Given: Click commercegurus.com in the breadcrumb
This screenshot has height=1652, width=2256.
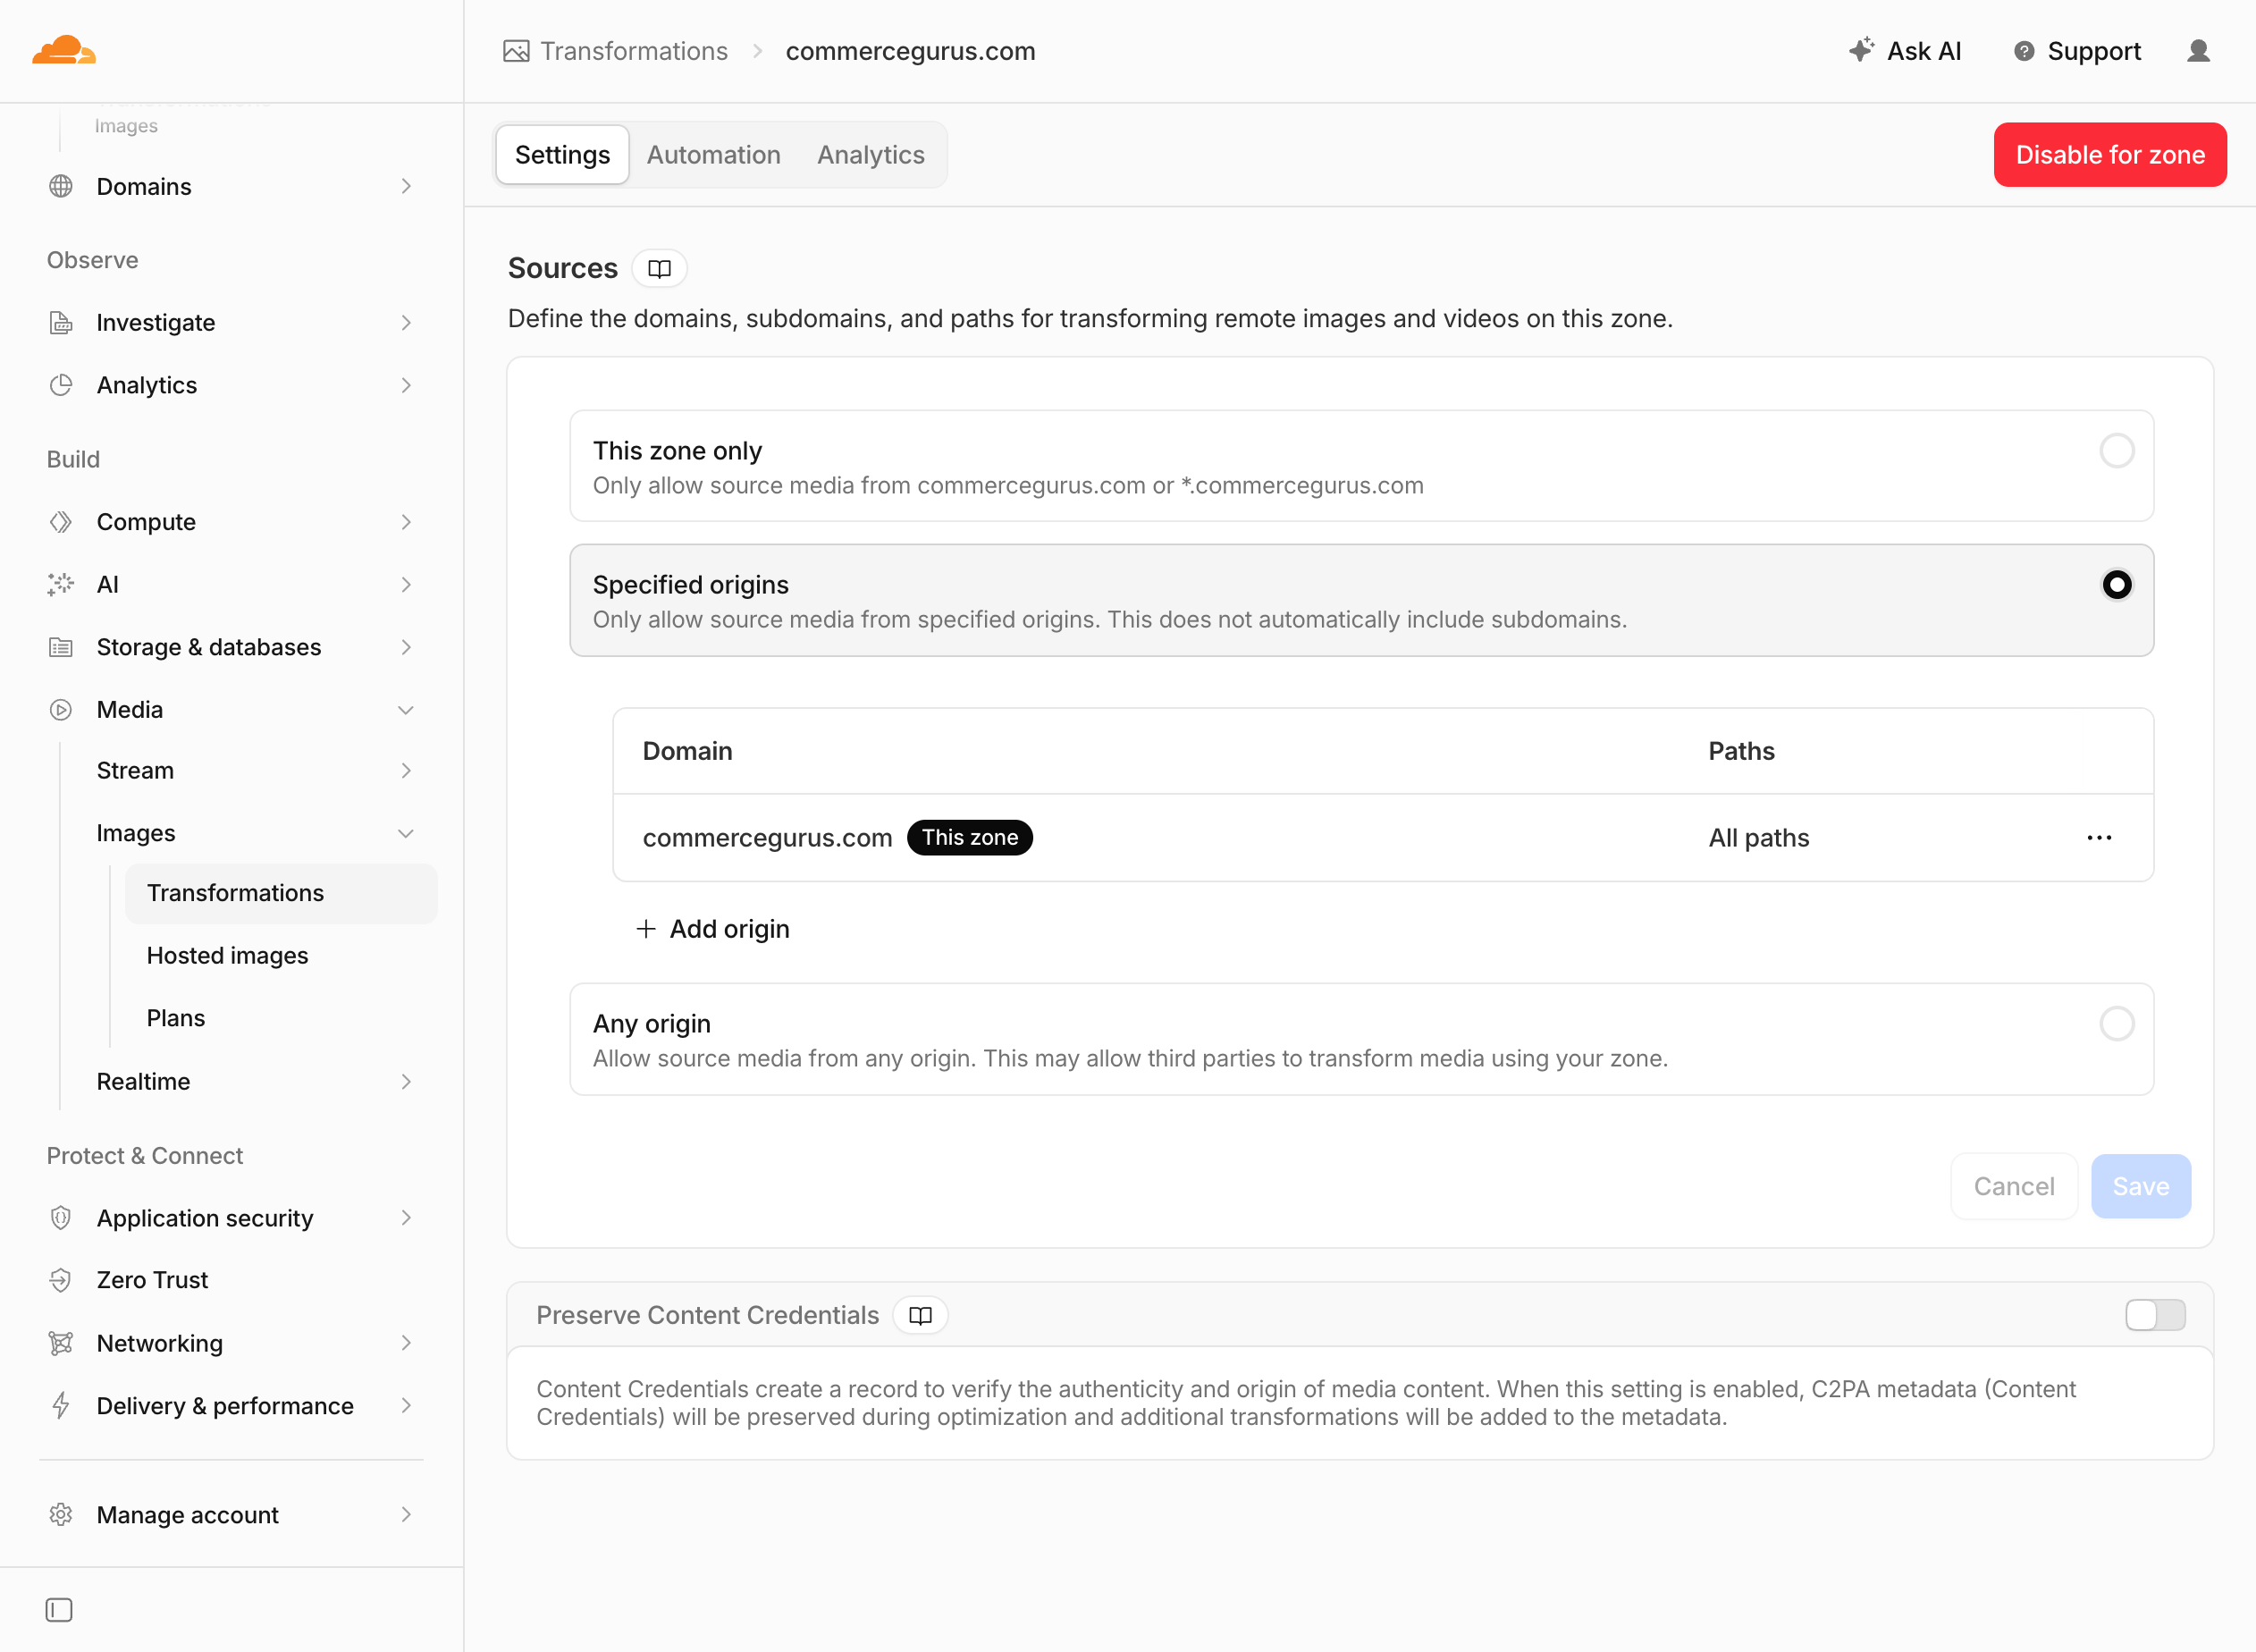Looking at the screenshot, I should (910, 51).
